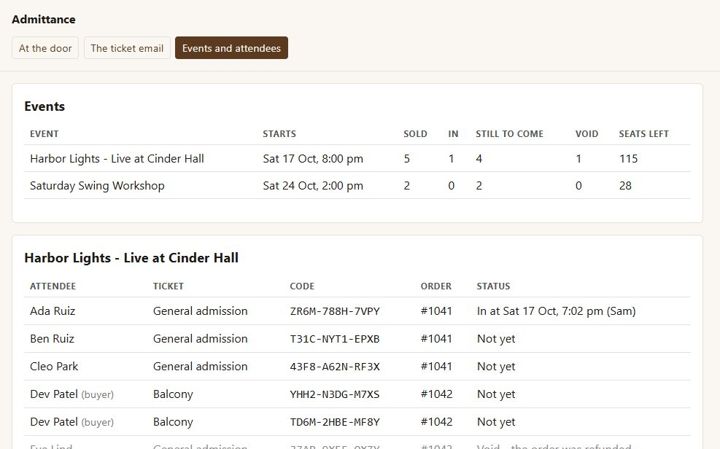This screenshot has height=449, width=720.
Task: Click the STARTS column header
Action: [x=279, y=134]
